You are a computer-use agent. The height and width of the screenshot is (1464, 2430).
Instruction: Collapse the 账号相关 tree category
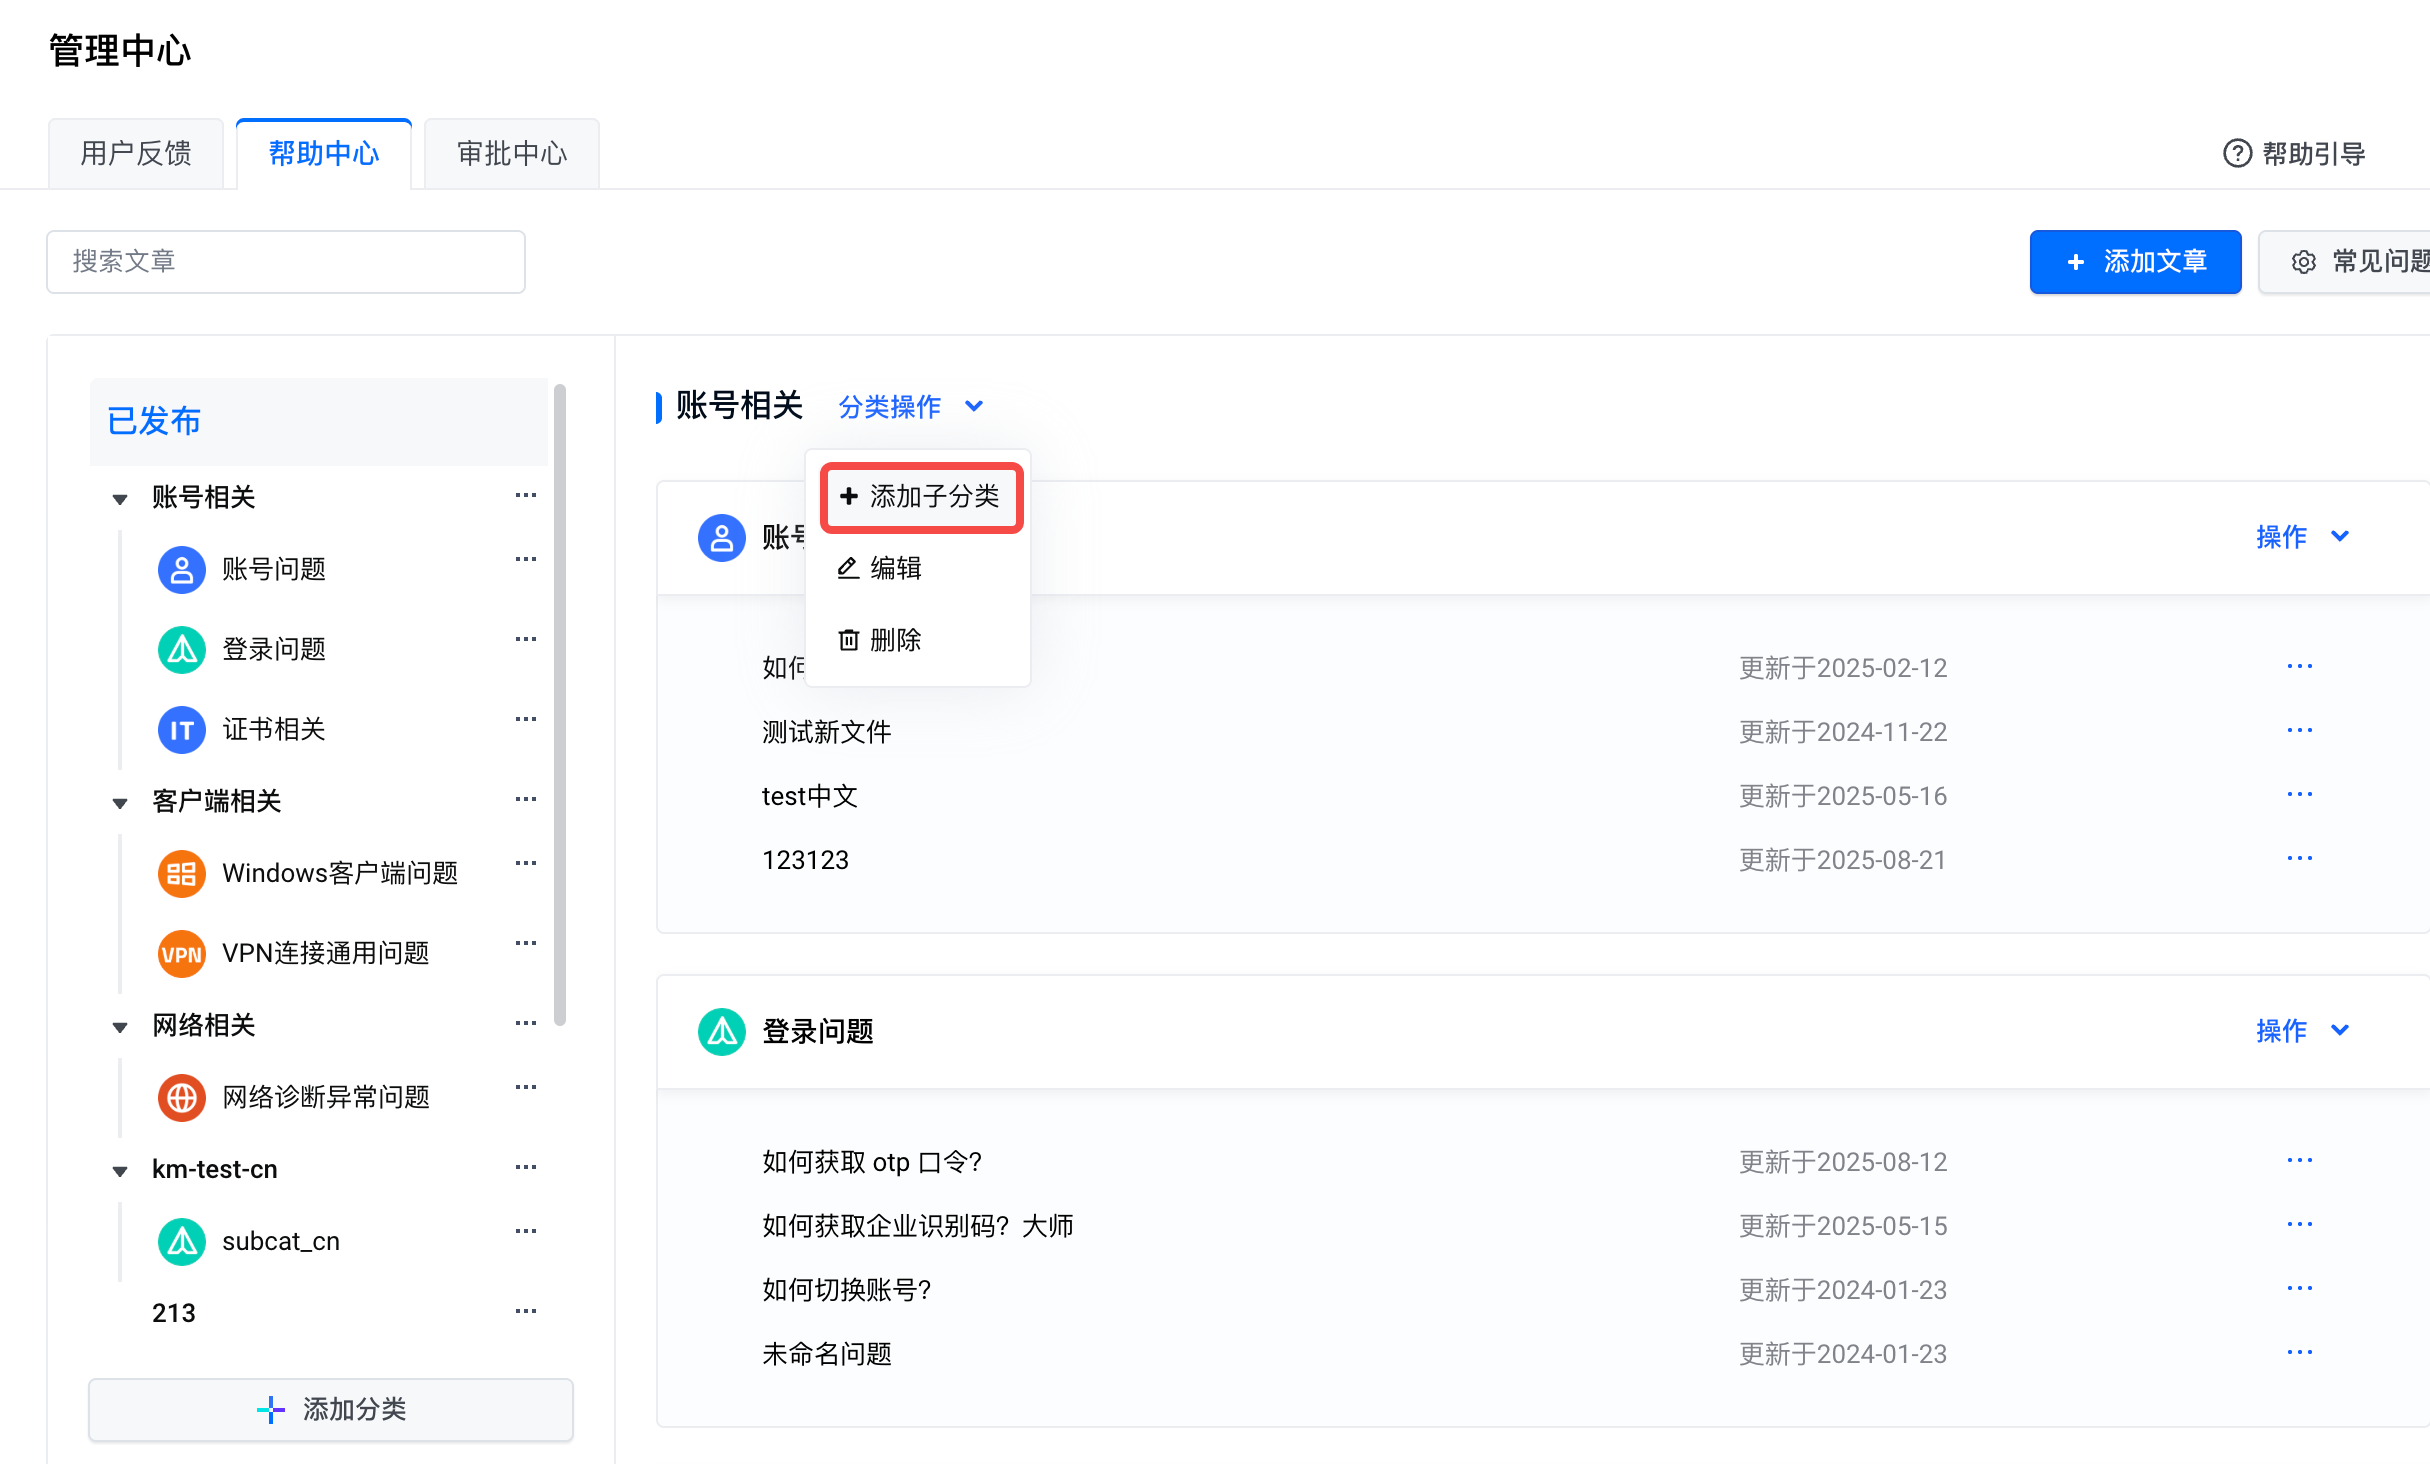(120, 498)
